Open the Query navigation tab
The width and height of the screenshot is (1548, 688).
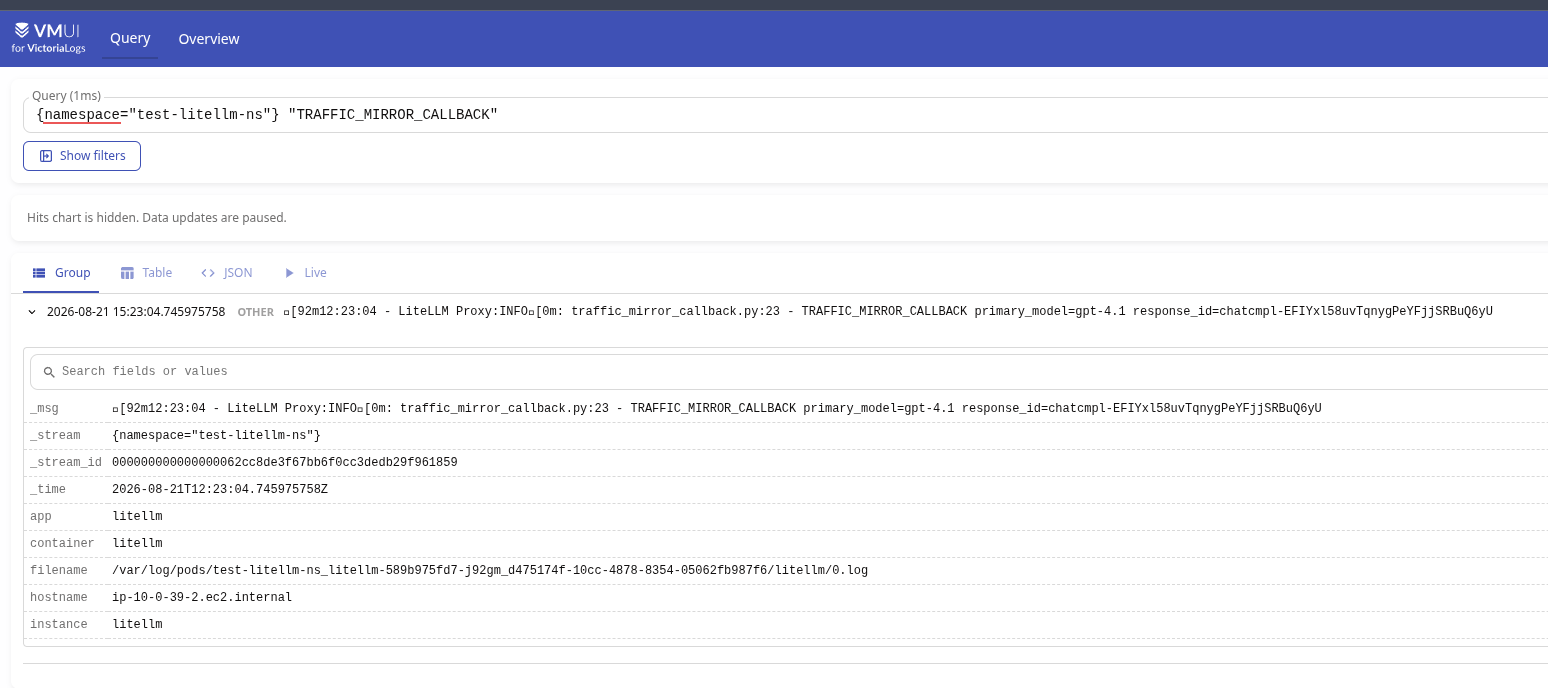click(x=130, y=38)
